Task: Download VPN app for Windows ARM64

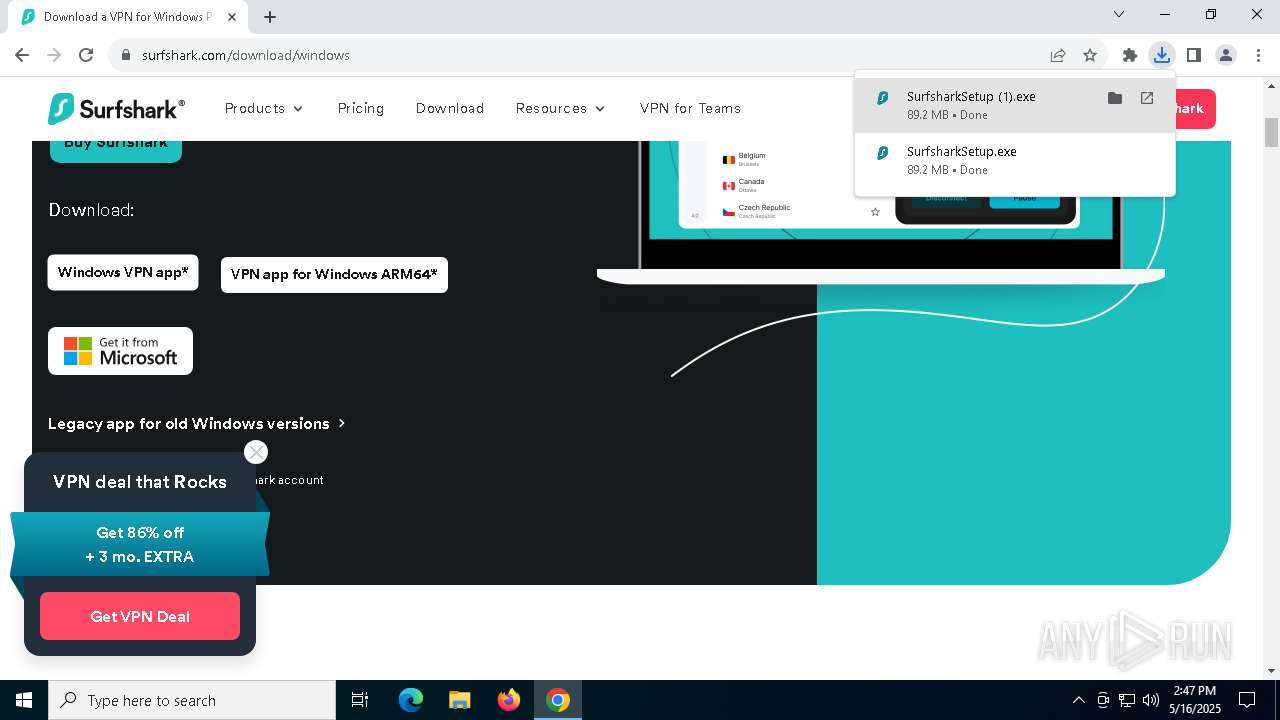Action: (x=334, y=274)
